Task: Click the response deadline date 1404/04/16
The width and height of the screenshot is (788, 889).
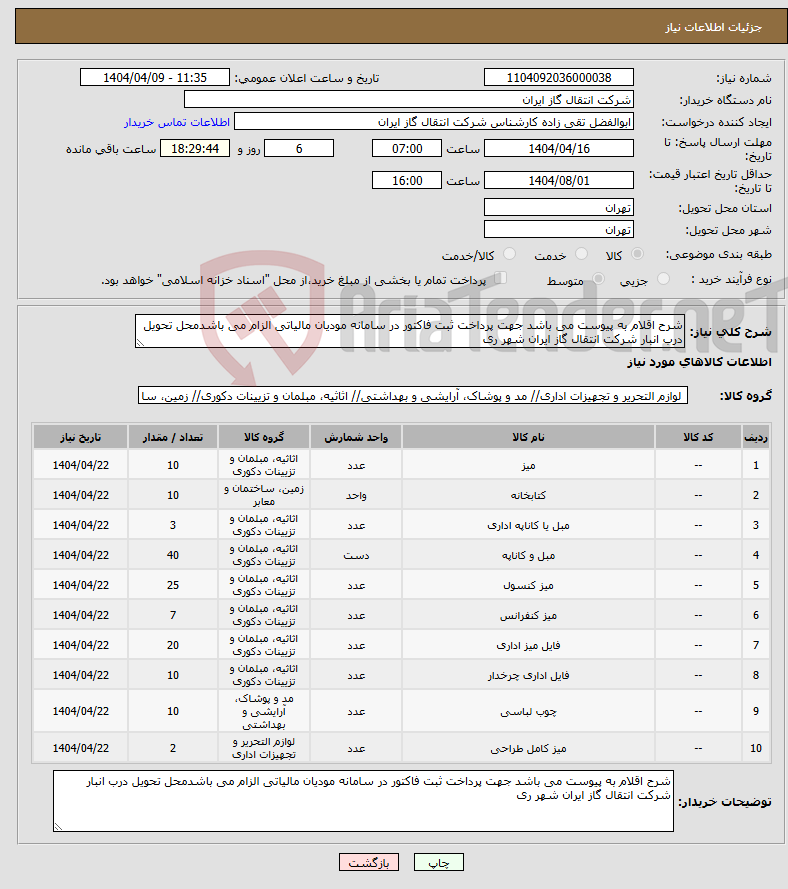Action: tap(559, 149)
